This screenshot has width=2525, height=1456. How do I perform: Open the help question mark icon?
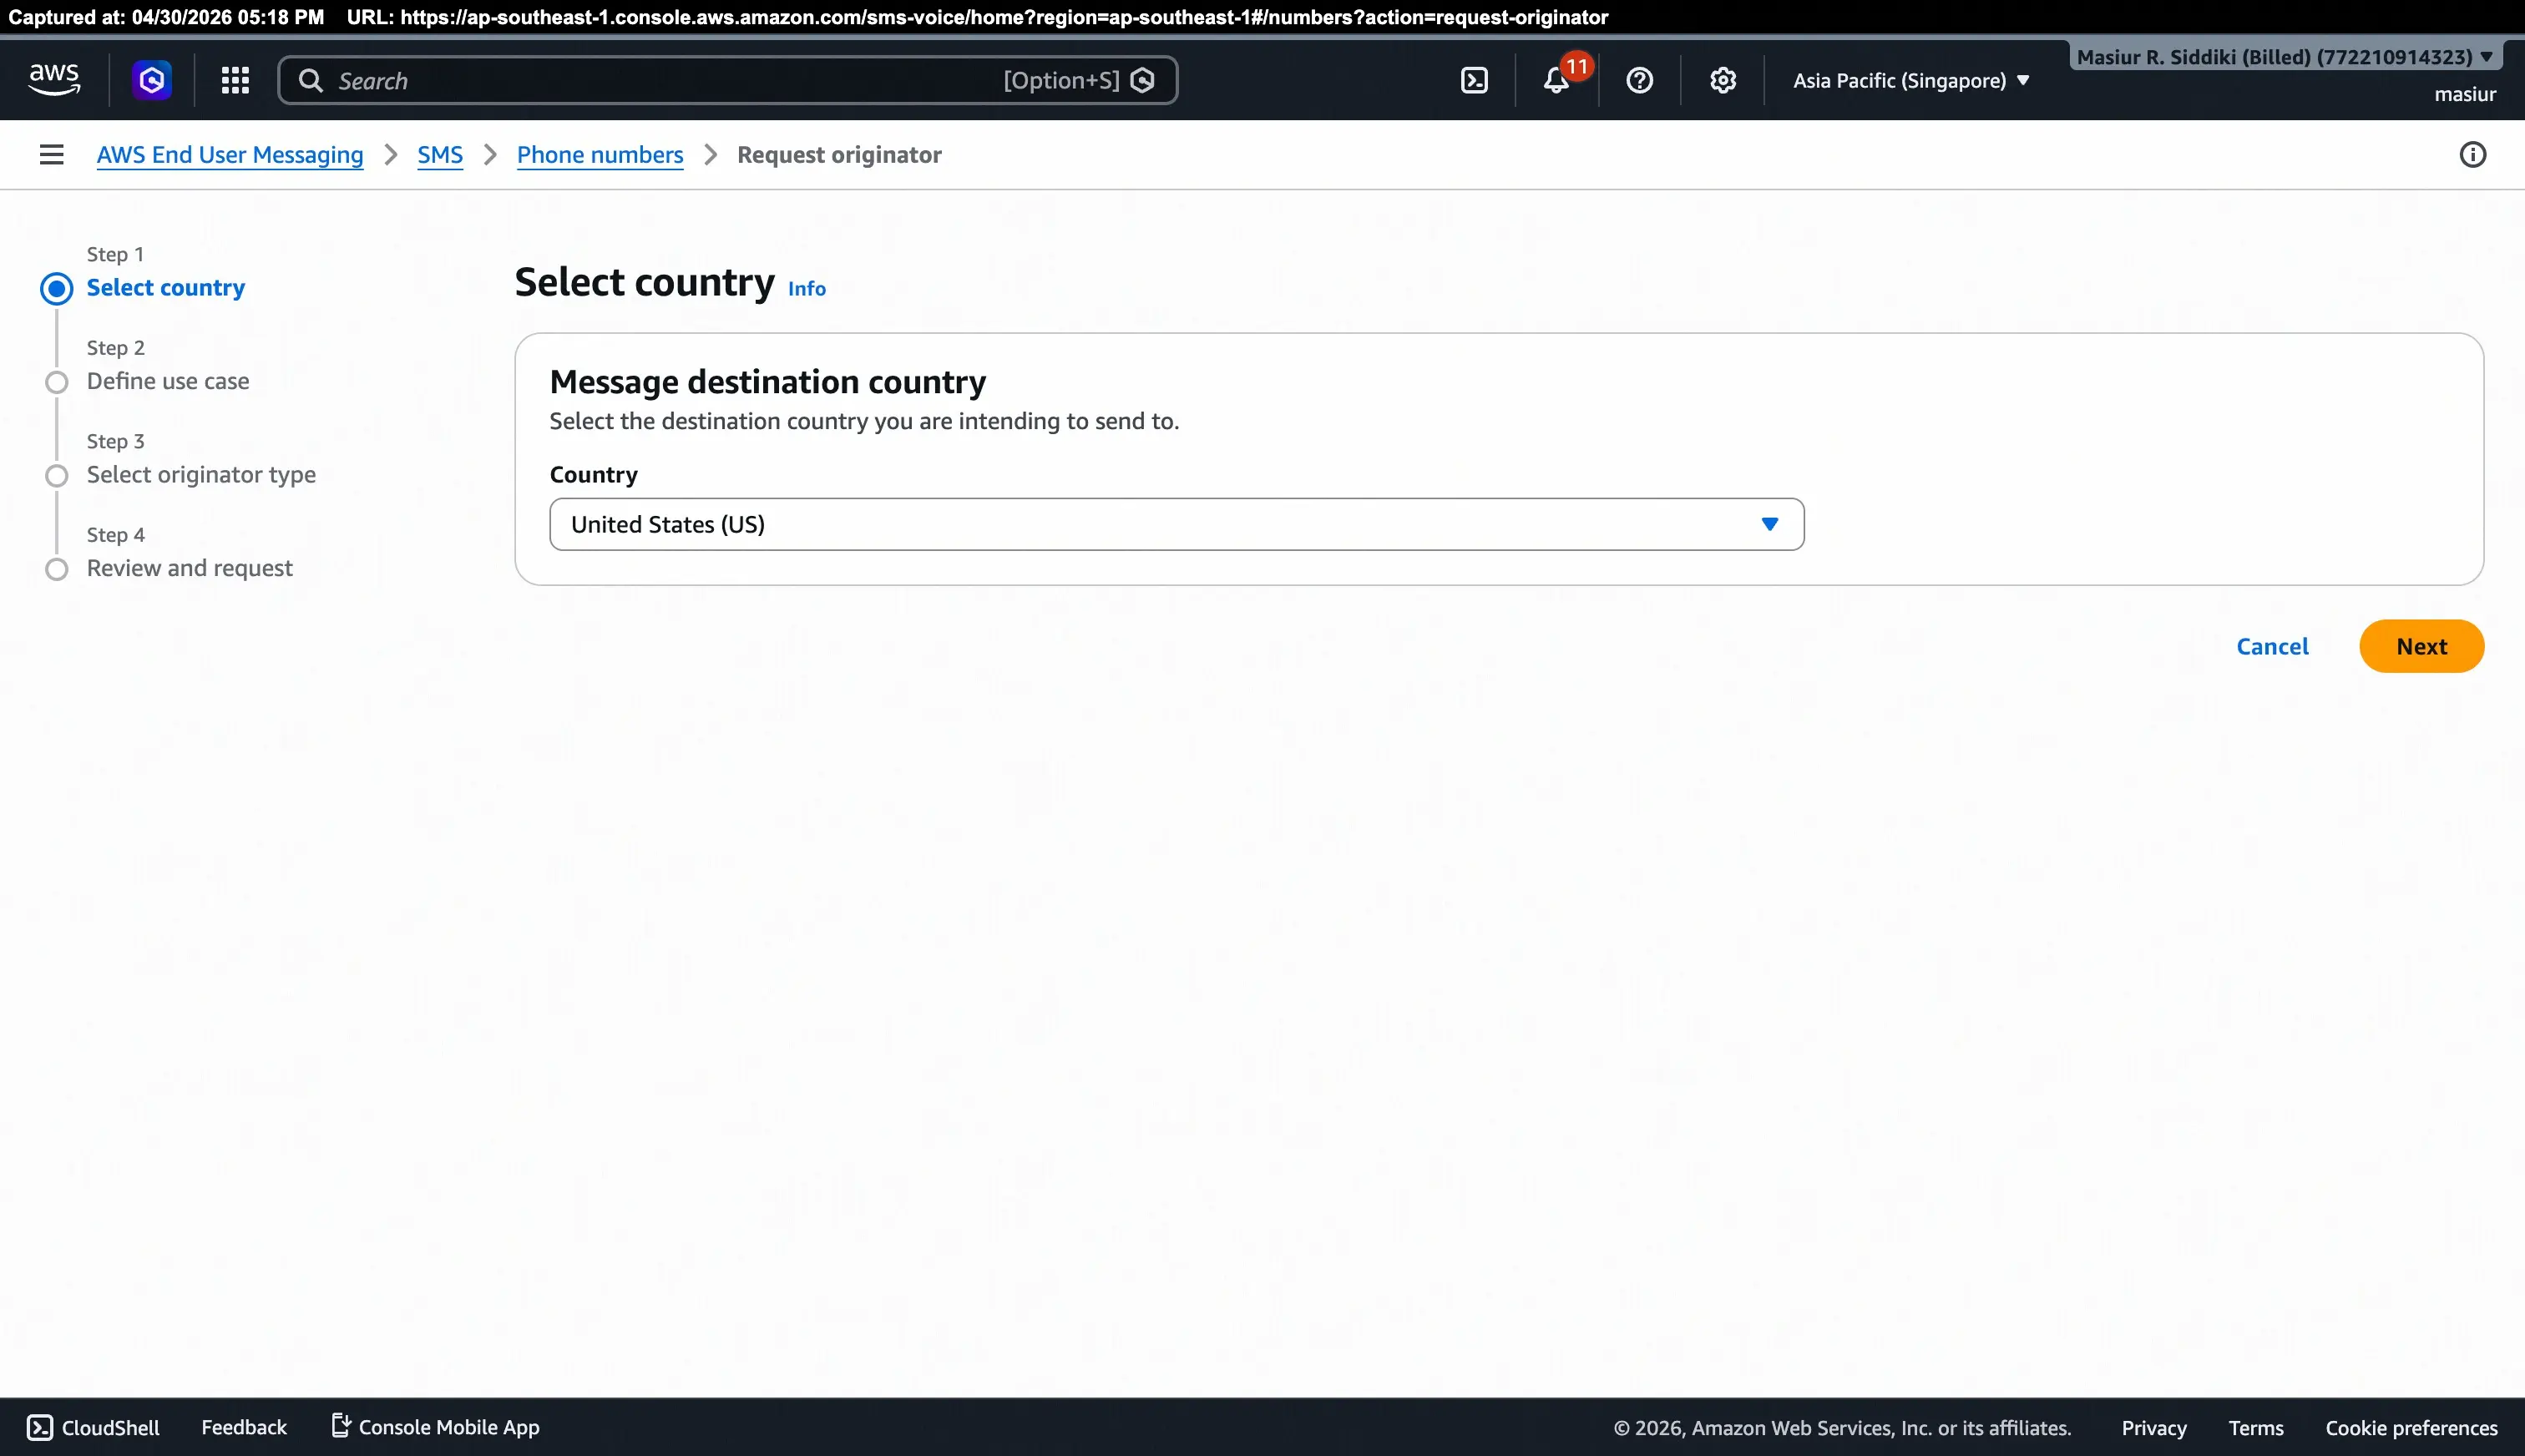[x=1639, y=80]
